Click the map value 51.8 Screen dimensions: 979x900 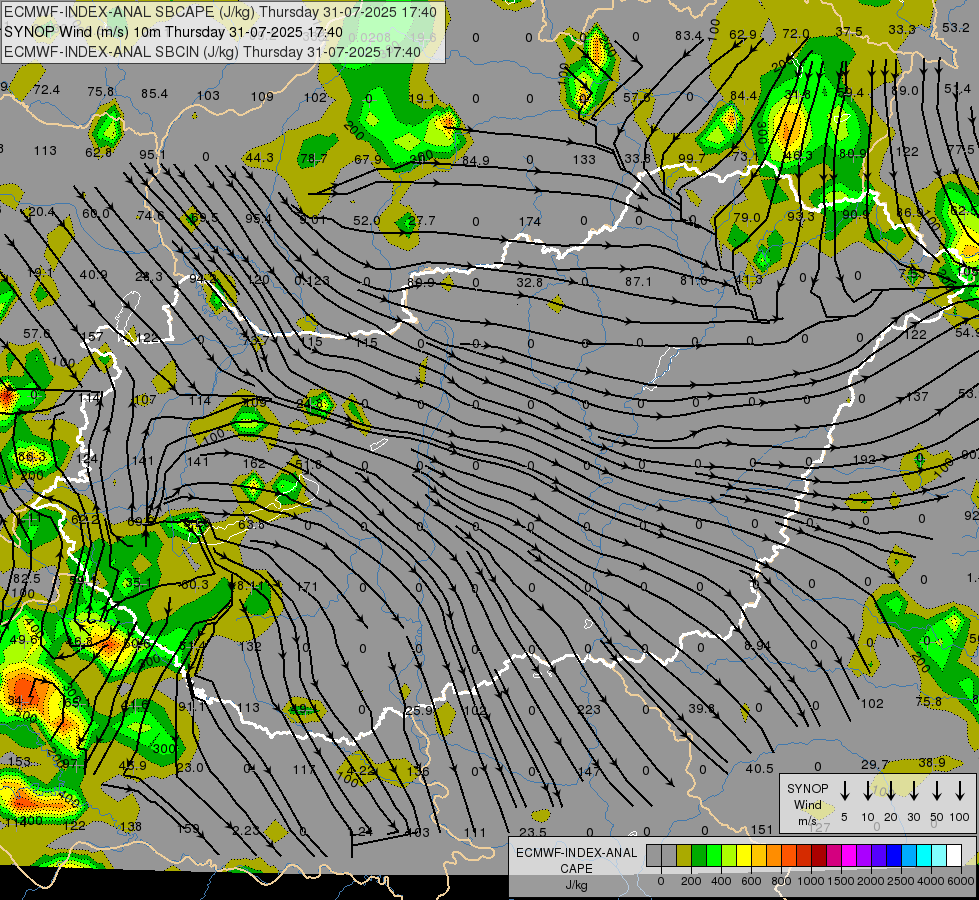[x=308, y=465]
